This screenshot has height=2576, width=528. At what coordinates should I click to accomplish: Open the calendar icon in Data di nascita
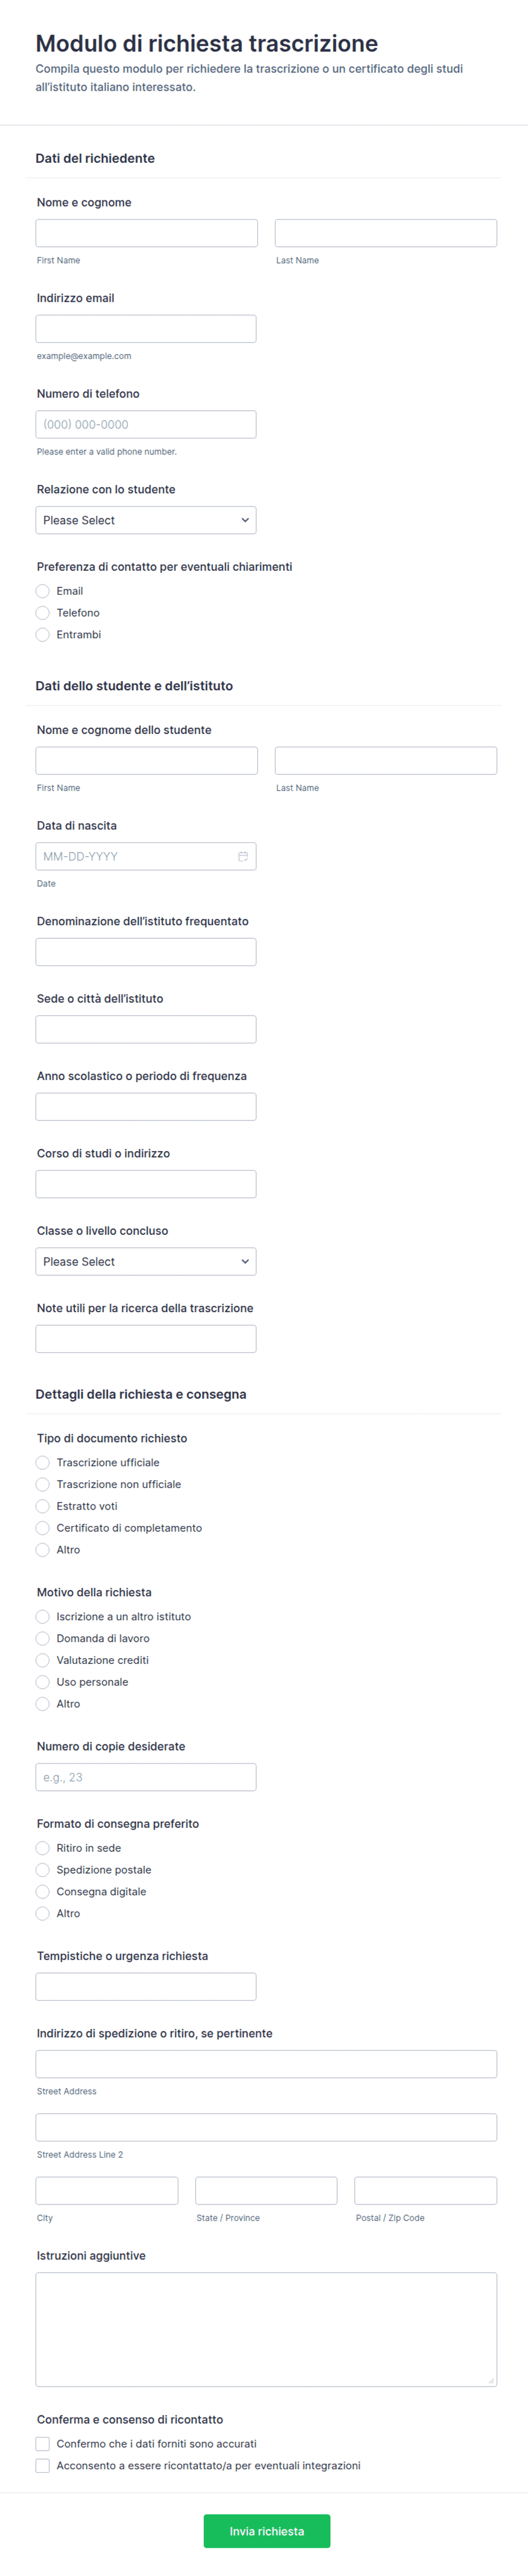coord(243,856)
